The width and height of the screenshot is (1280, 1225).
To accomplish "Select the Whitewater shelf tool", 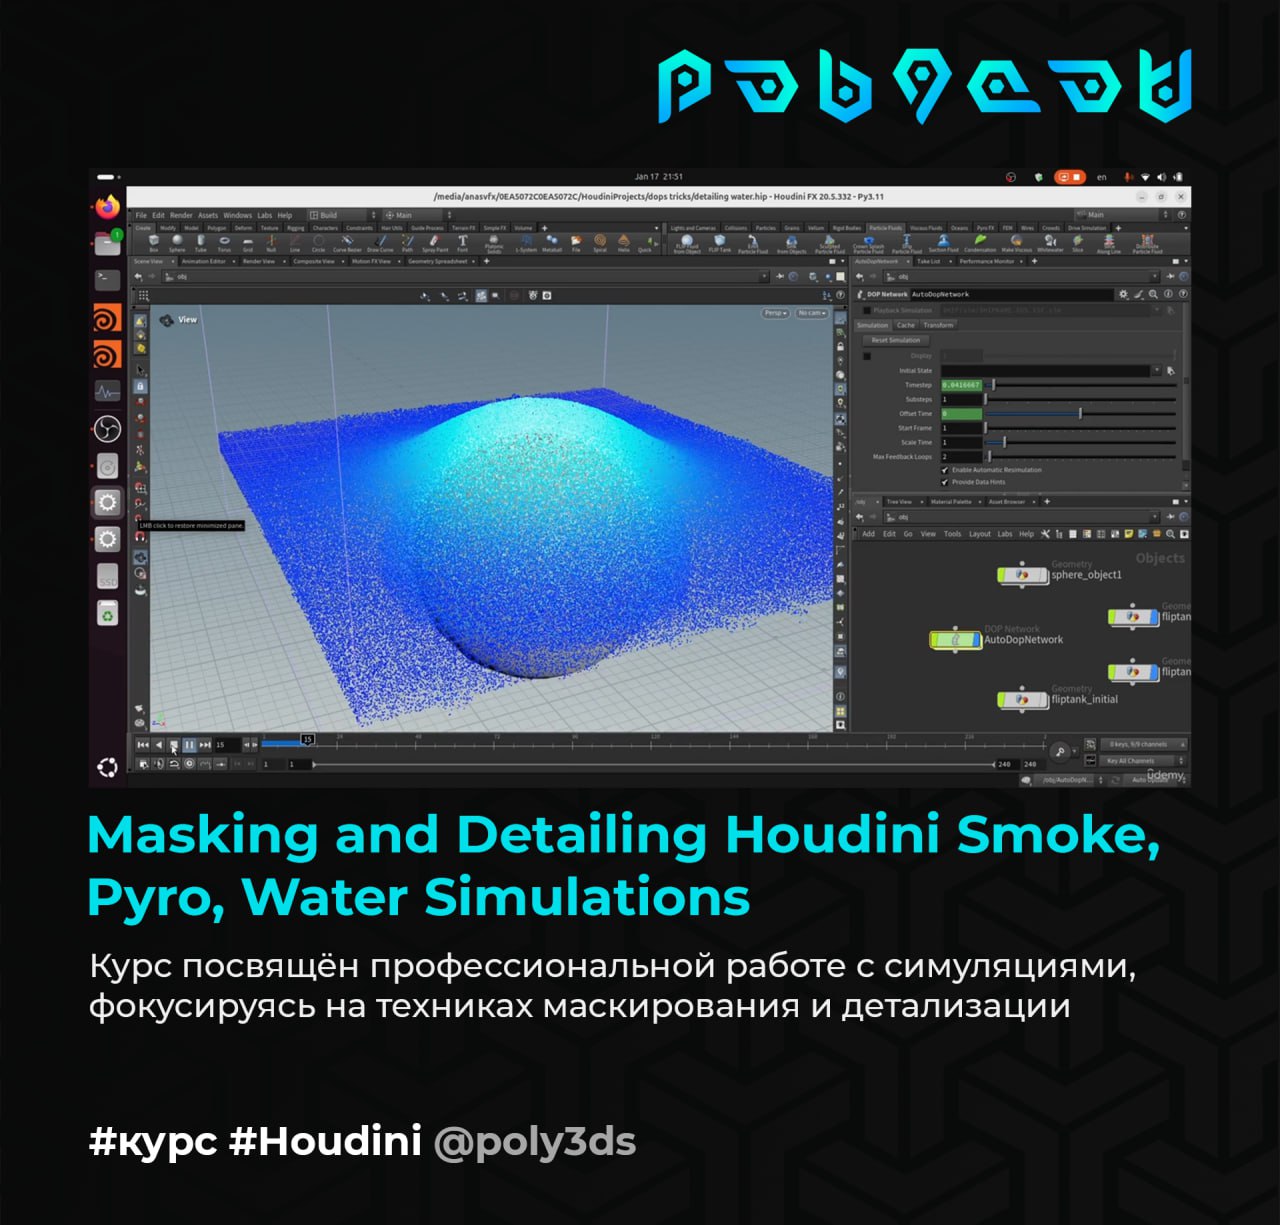I will coord(1050,244).
